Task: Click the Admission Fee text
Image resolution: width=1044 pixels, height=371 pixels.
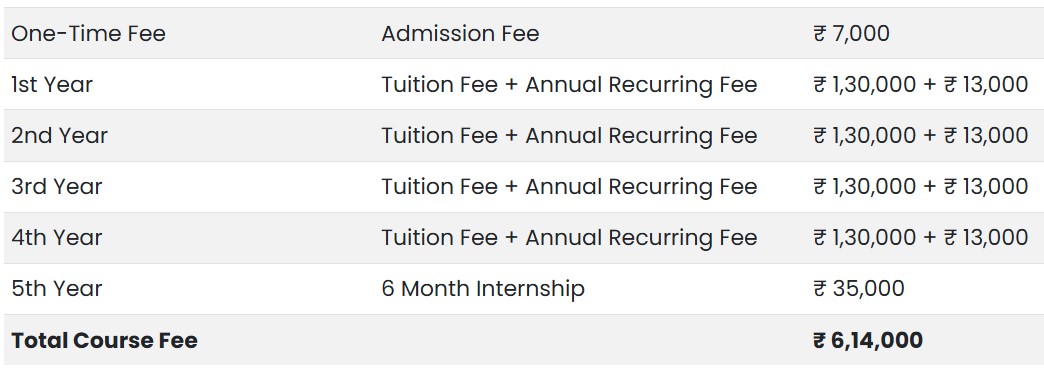Action: pos(460,33)
